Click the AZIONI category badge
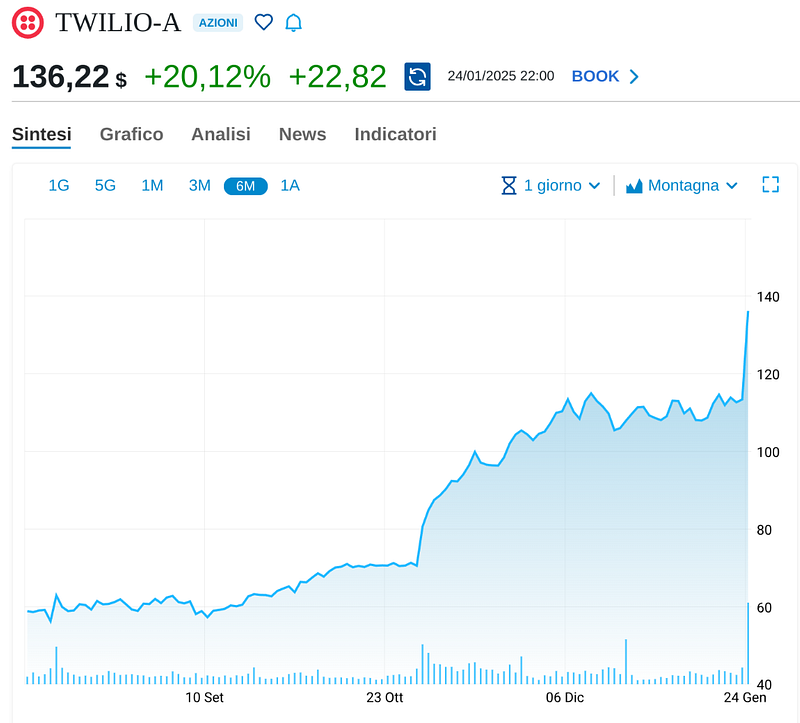Screen dimensions: 800x723 click(218, 22)
